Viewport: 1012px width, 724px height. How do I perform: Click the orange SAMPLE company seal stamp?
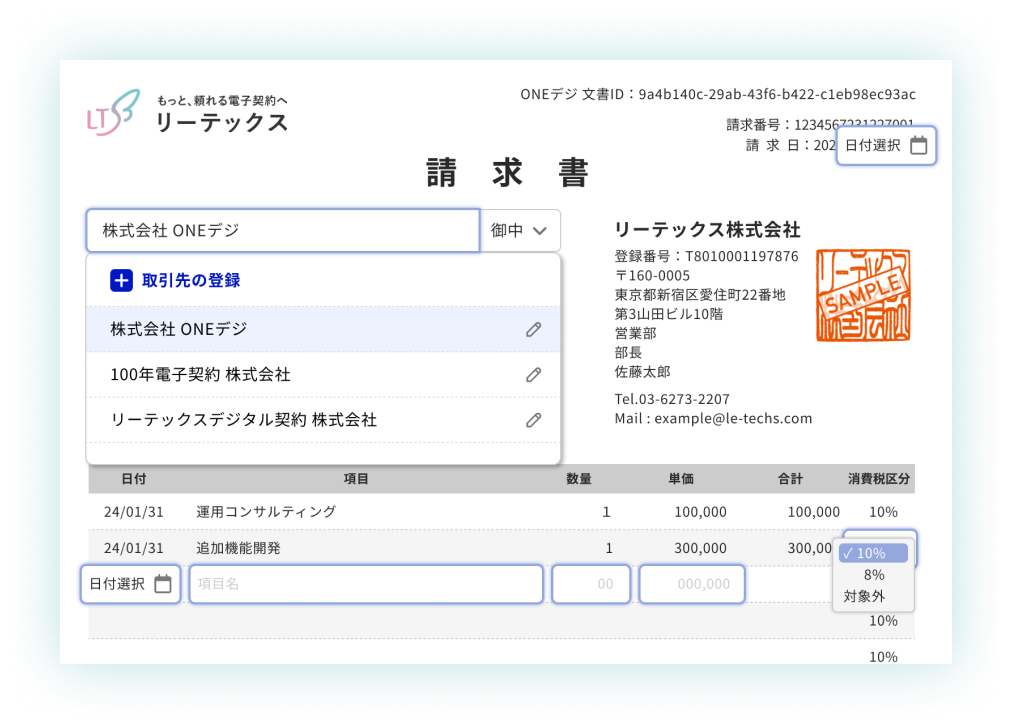click(863, 296)
